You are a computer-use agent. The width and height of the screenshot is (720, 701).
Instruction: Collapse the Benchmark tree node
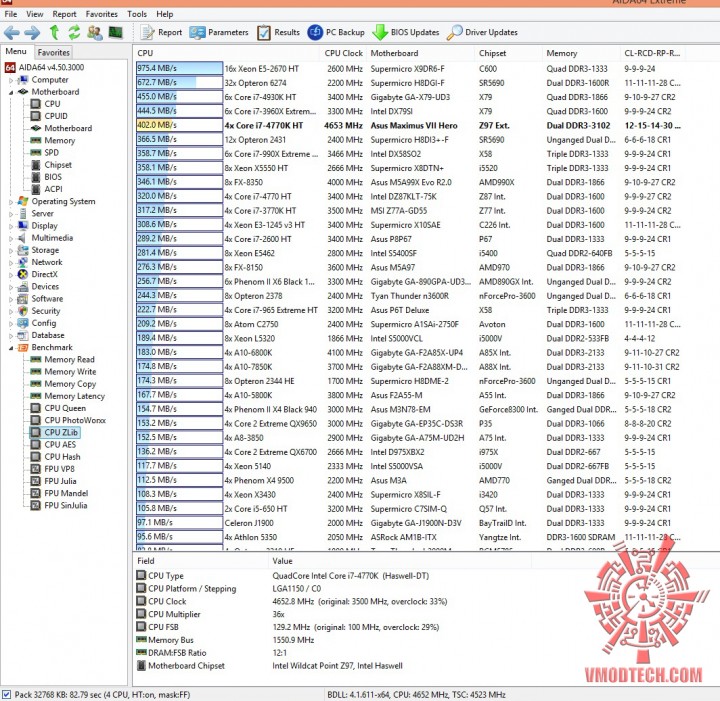click(x=11, y=348)
